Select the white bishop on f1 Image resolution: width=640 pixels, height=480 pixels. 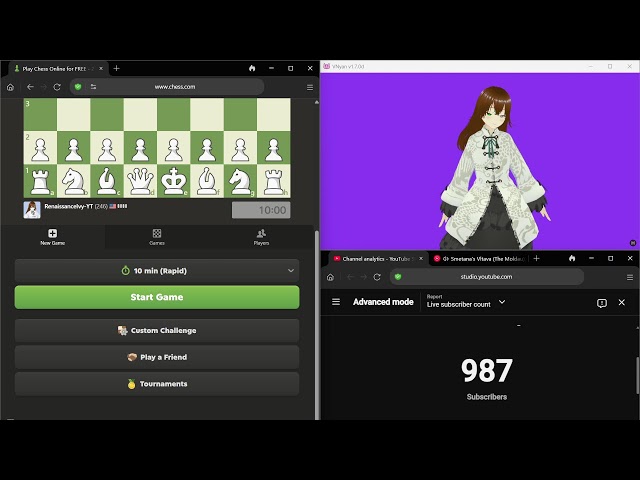coord(207,181)
